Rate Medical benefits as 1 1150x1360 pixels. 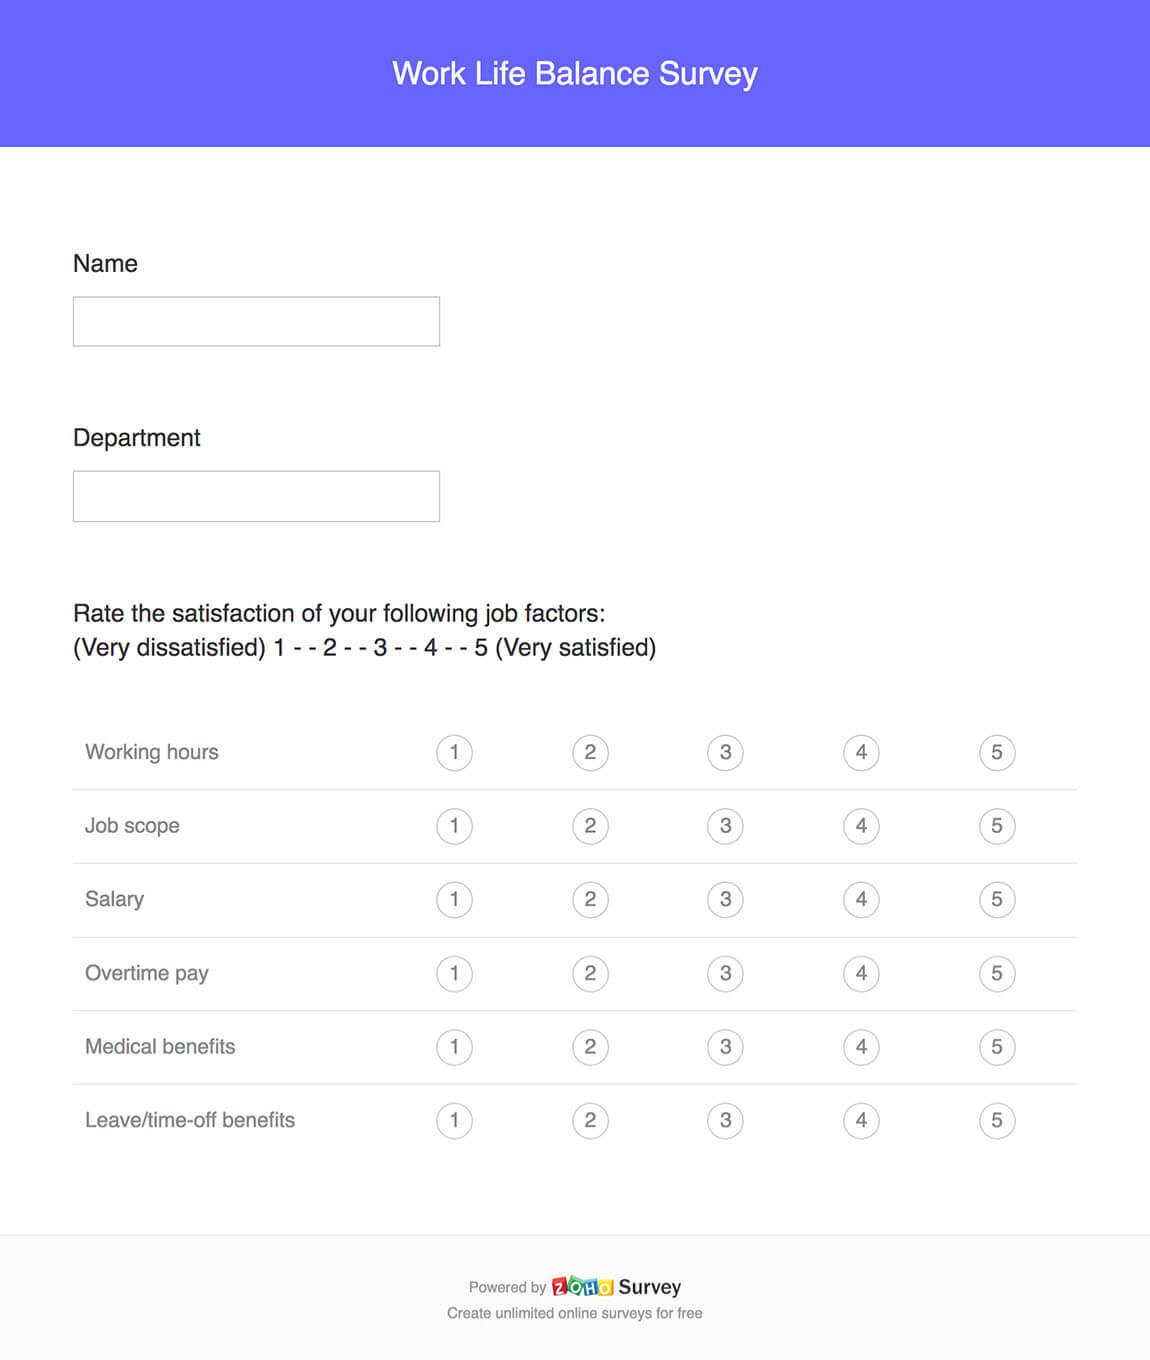click(454, 1047)
